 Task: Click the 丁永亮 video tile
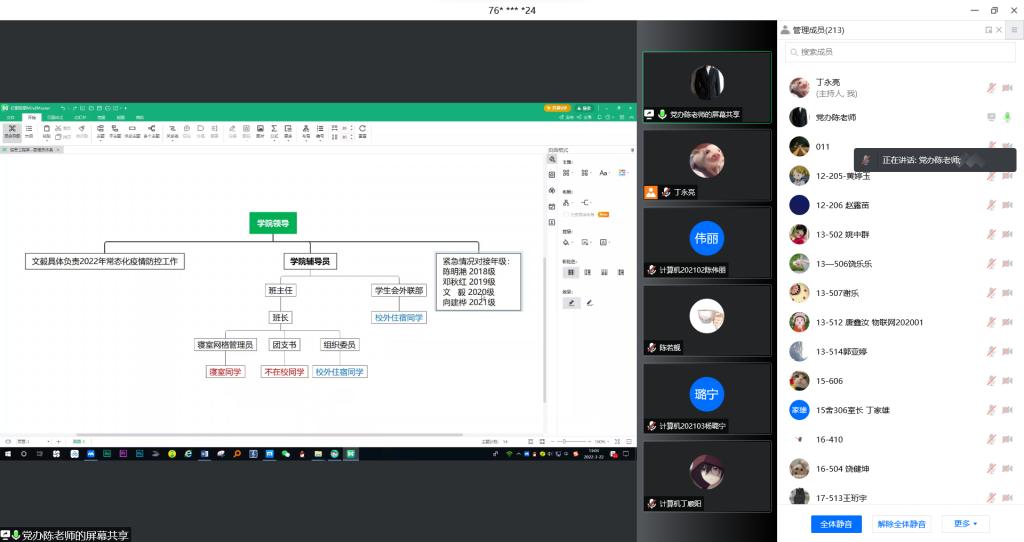pyautogui.click(x=706, y=165)
